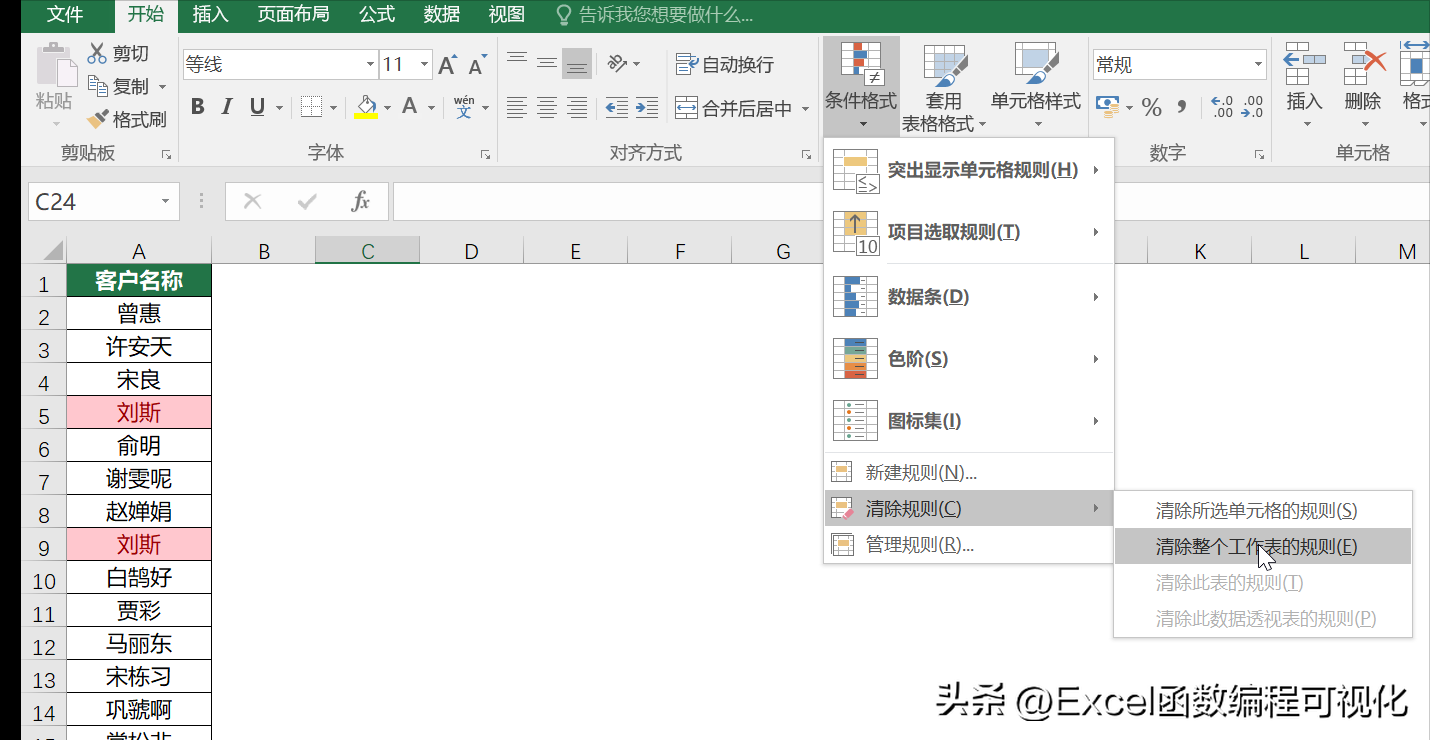This screenshot has width=1430, height=740.
Task: Click the increase decimal icon
Action: (x=1222, y=107)
